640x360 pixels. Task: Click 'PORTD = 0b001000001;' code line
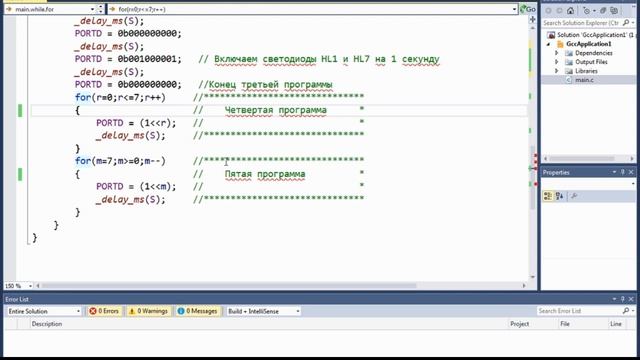tap(128, 59)
